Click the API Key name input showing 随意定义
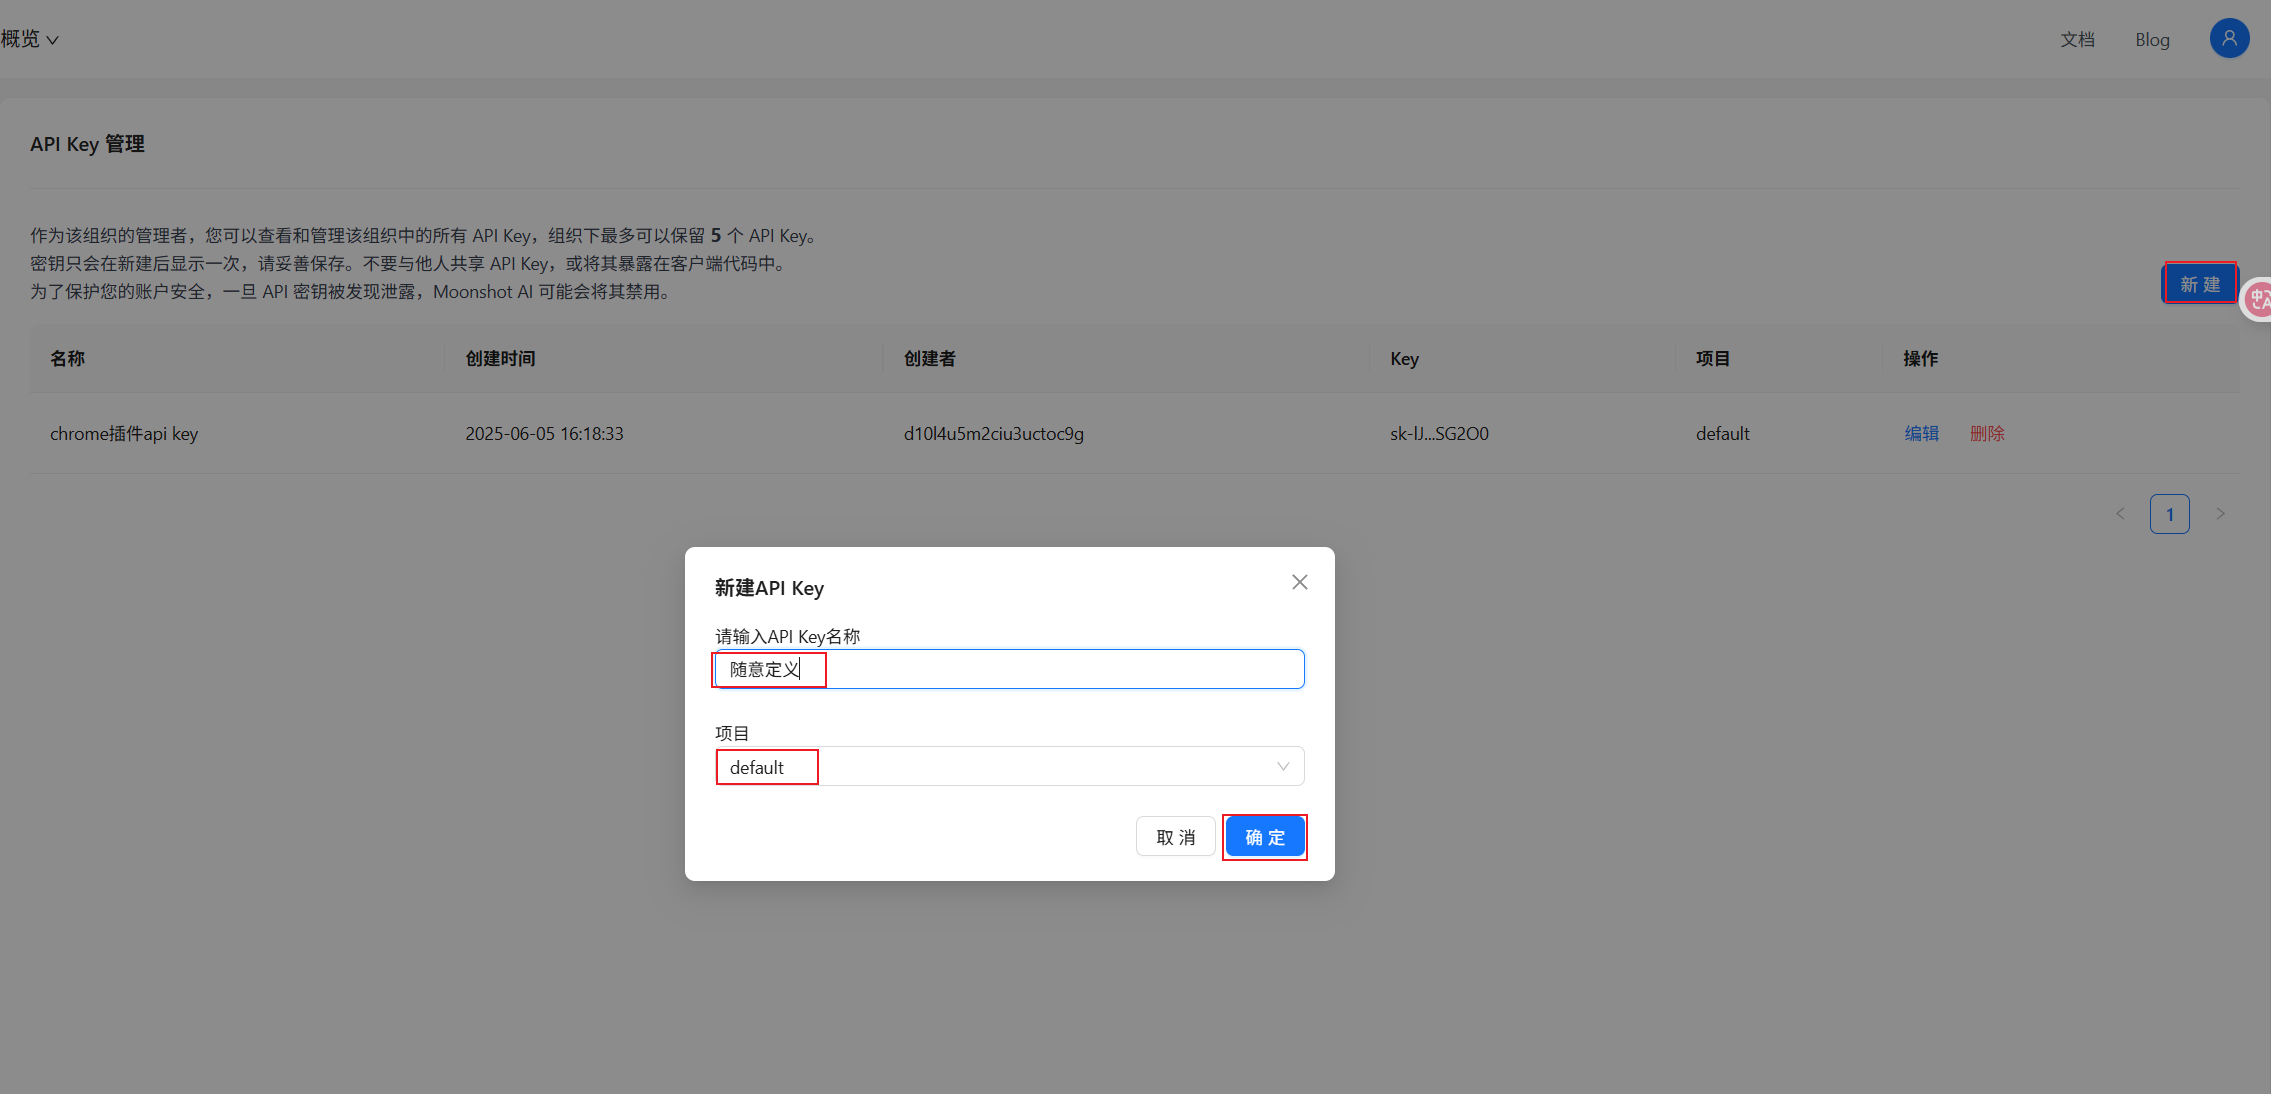The height and width of the screenshot is (1094, 2271). point(1008,669)
